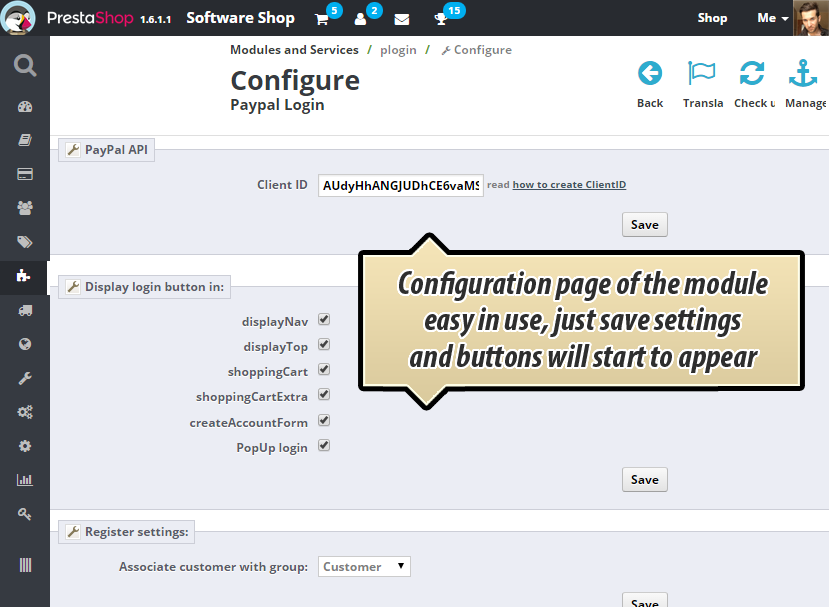Disable the shoppingCart login button option

[324, 369]
